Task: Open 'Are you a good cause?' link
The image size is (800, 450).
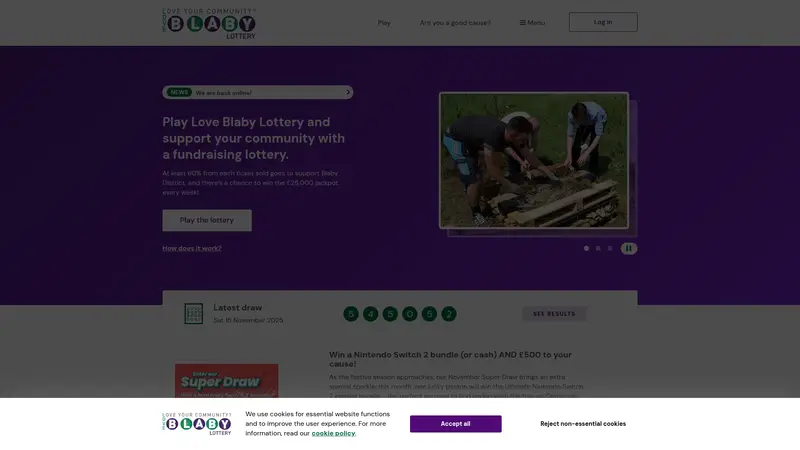Action: click(x=455, y=23)
